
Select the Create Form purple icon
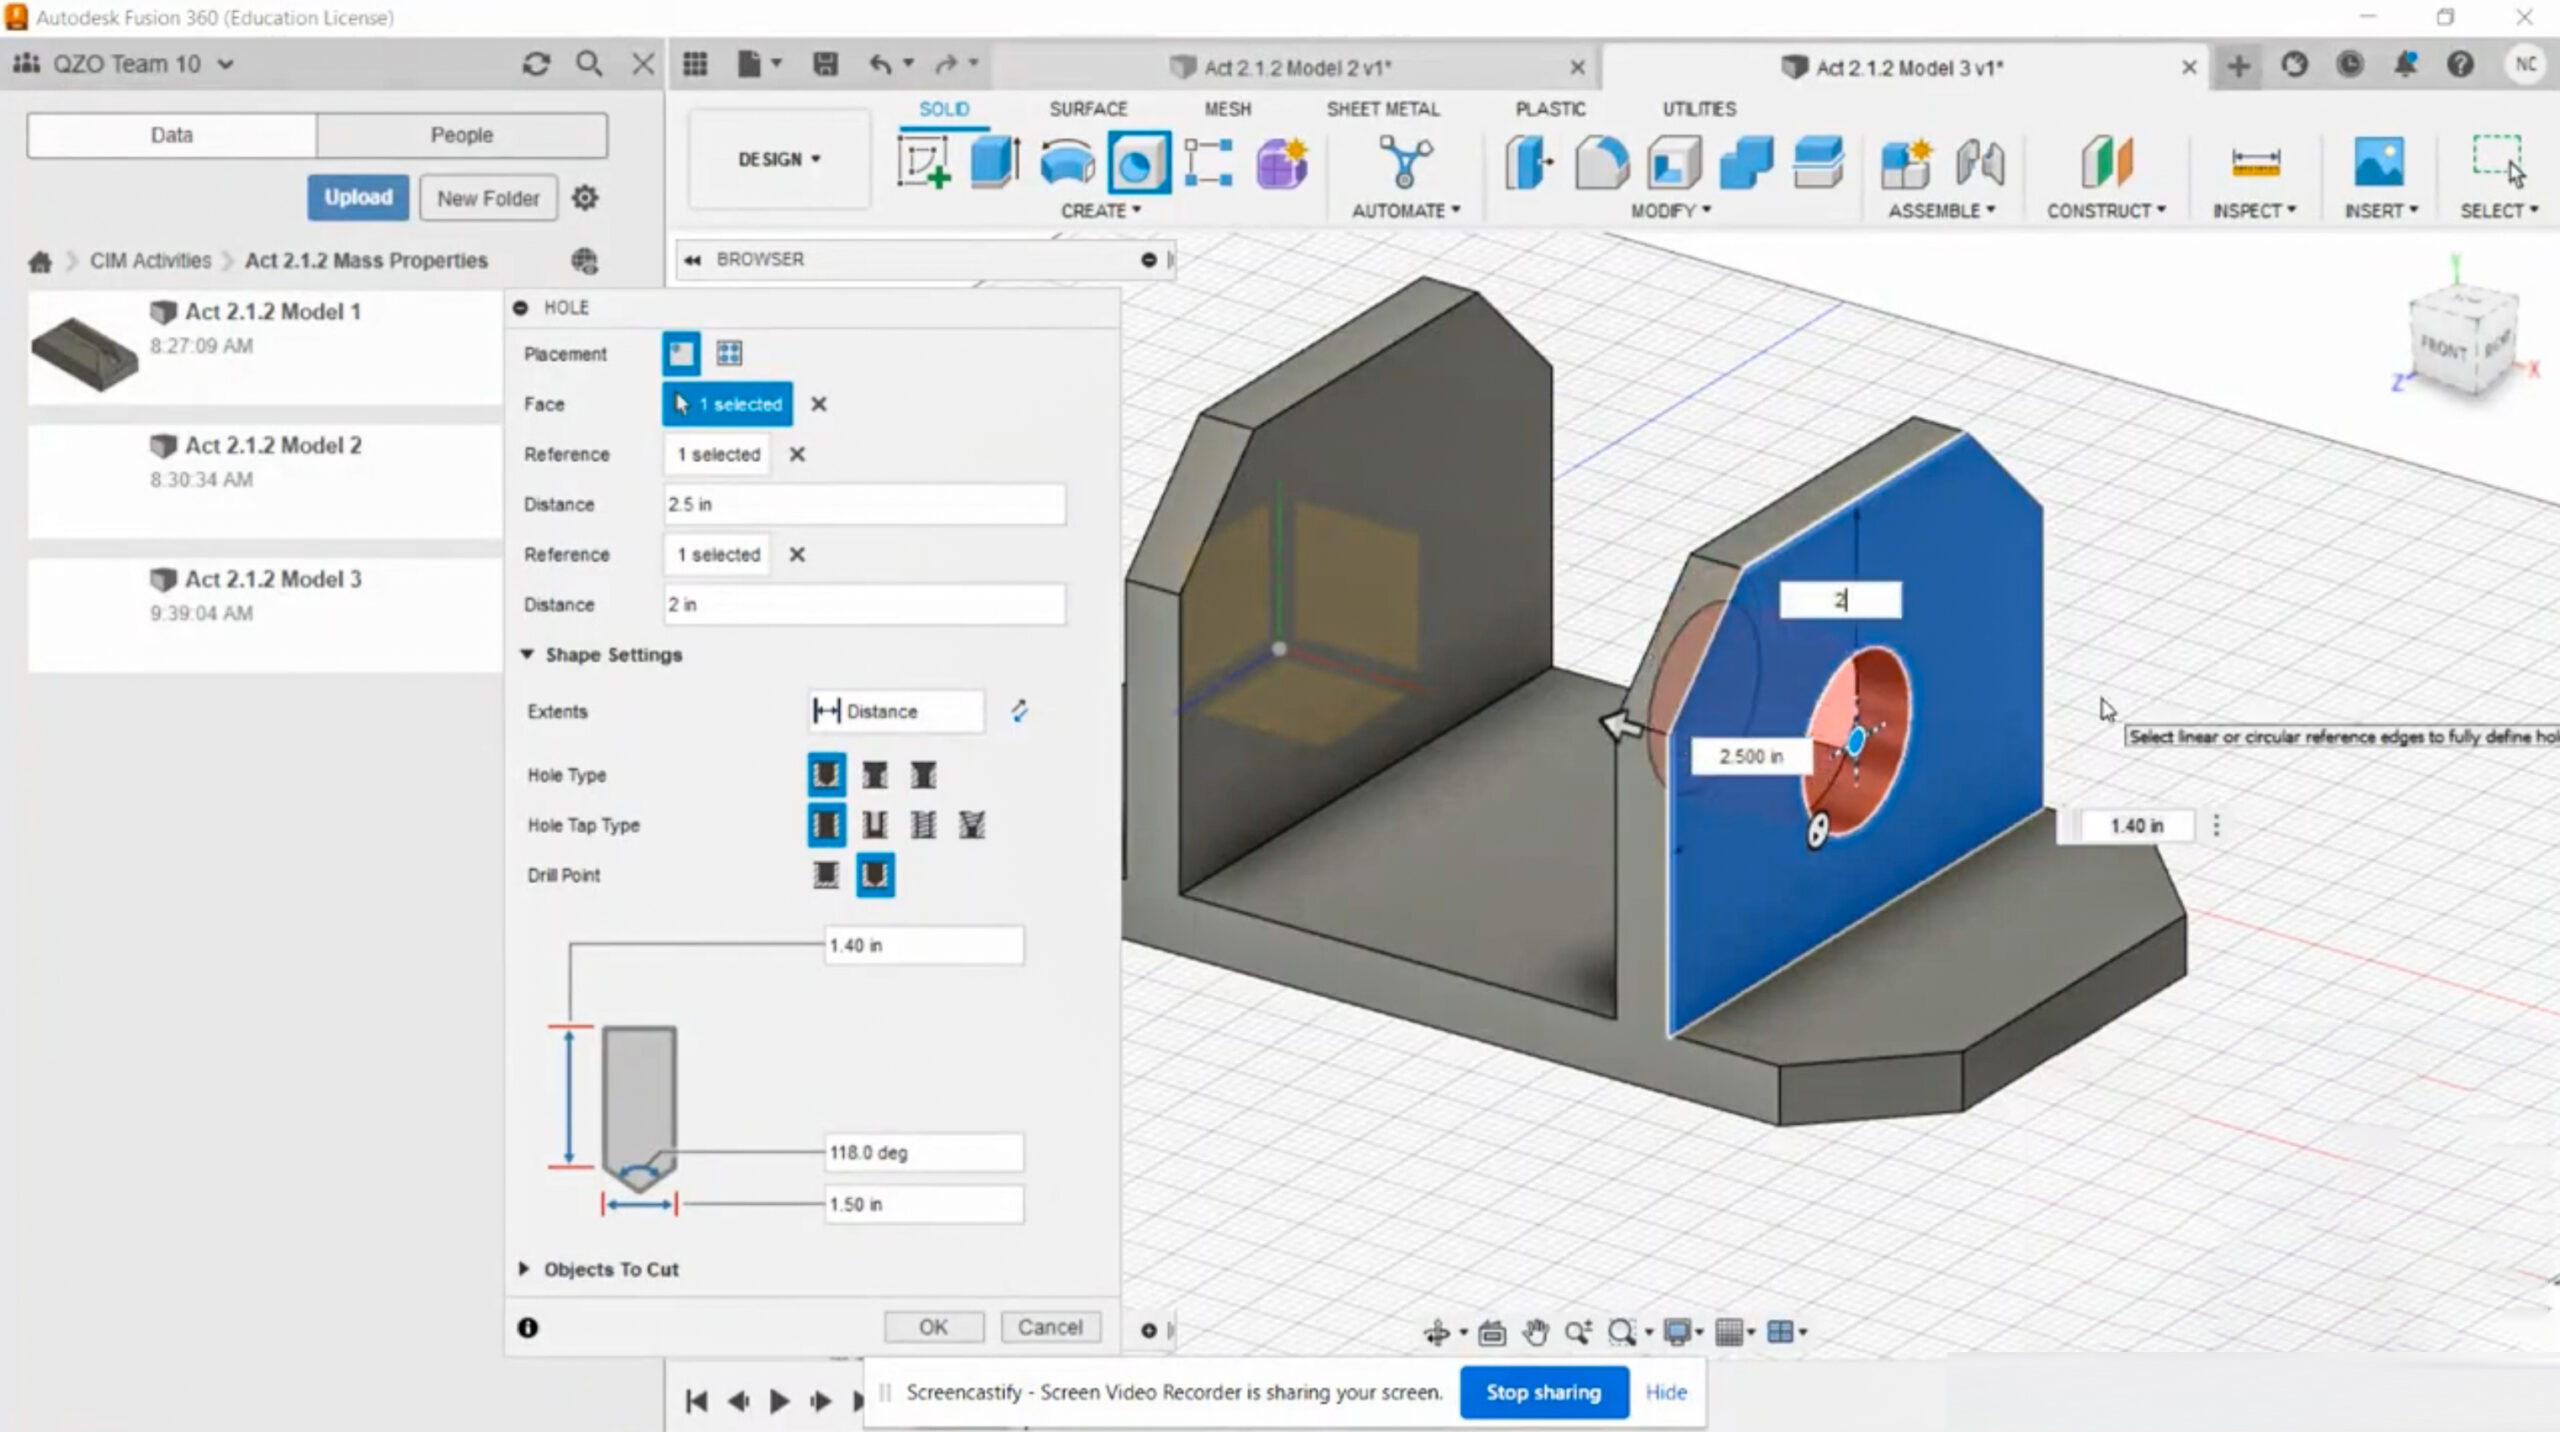pyautogui.click(x=1281, y=162)
